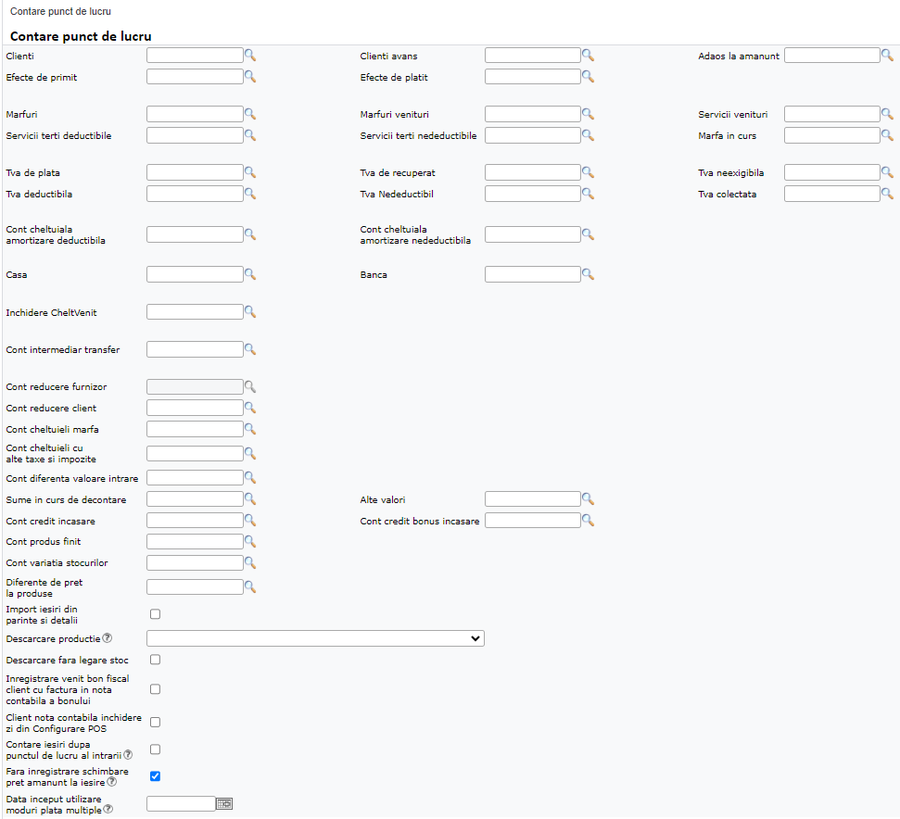900x819 pixels.
Task: Click magnifier beside Adaos la amanunt
Action: point(887,56)
